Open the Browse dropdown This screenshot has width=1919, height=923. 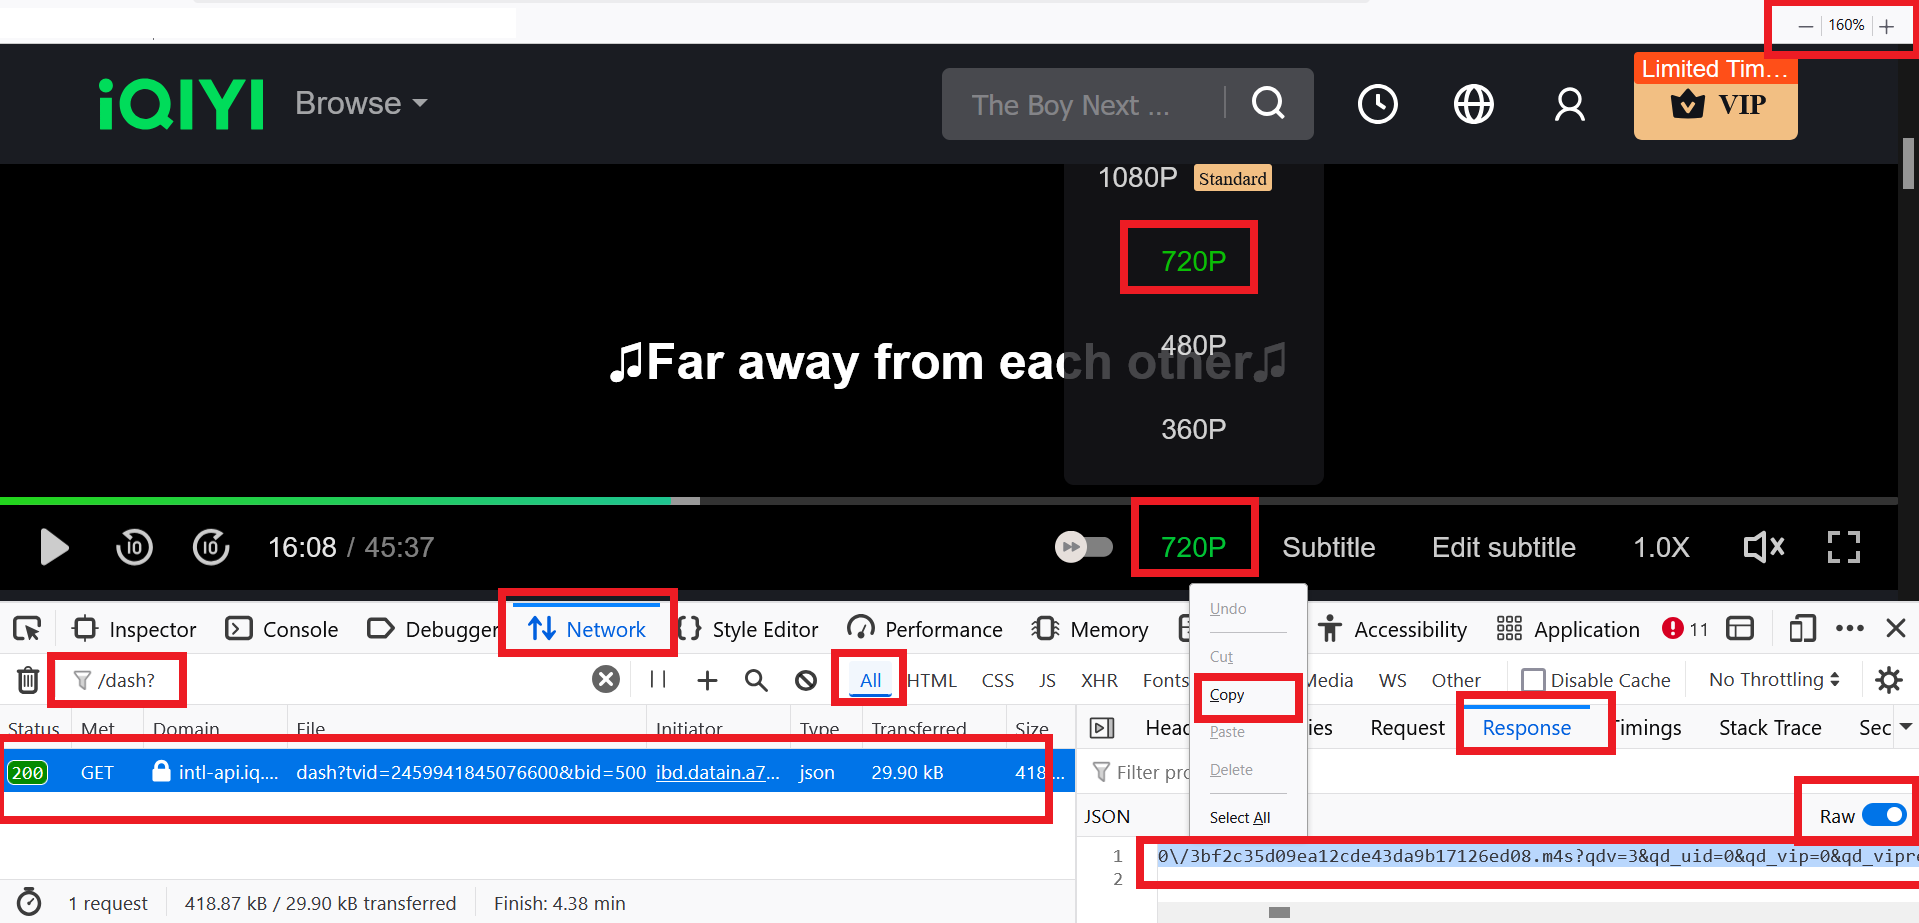point(361,103)
